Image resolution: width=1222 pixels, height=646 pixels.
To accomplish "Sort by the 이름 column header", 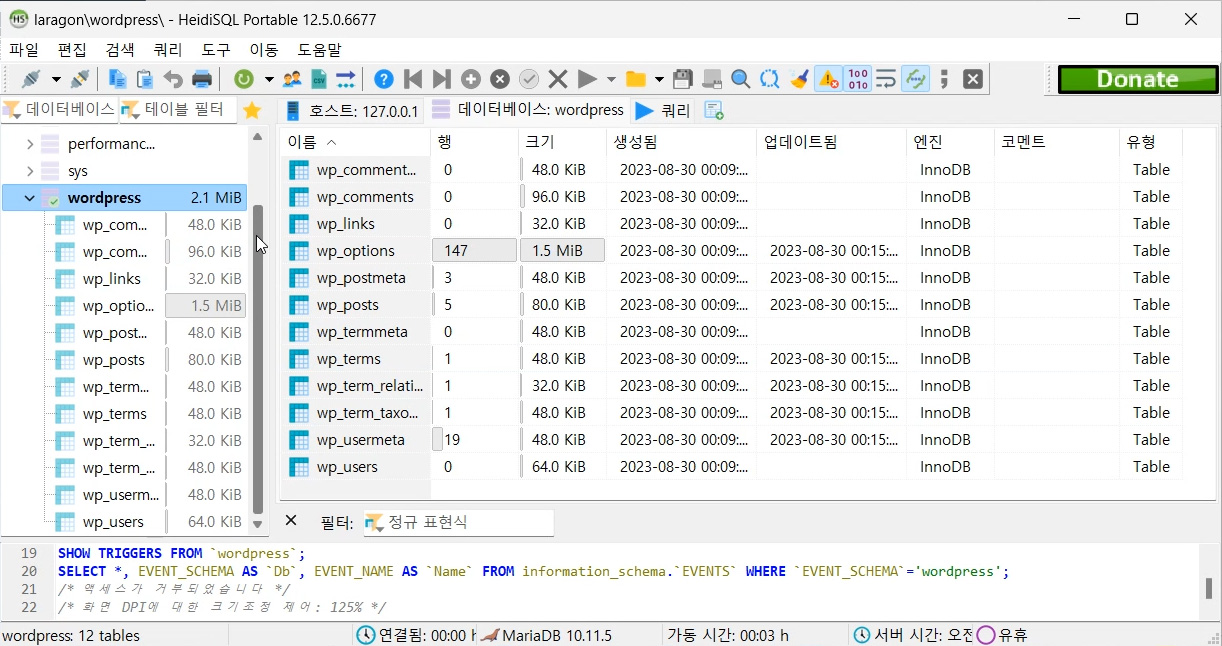I will [355, 142].
